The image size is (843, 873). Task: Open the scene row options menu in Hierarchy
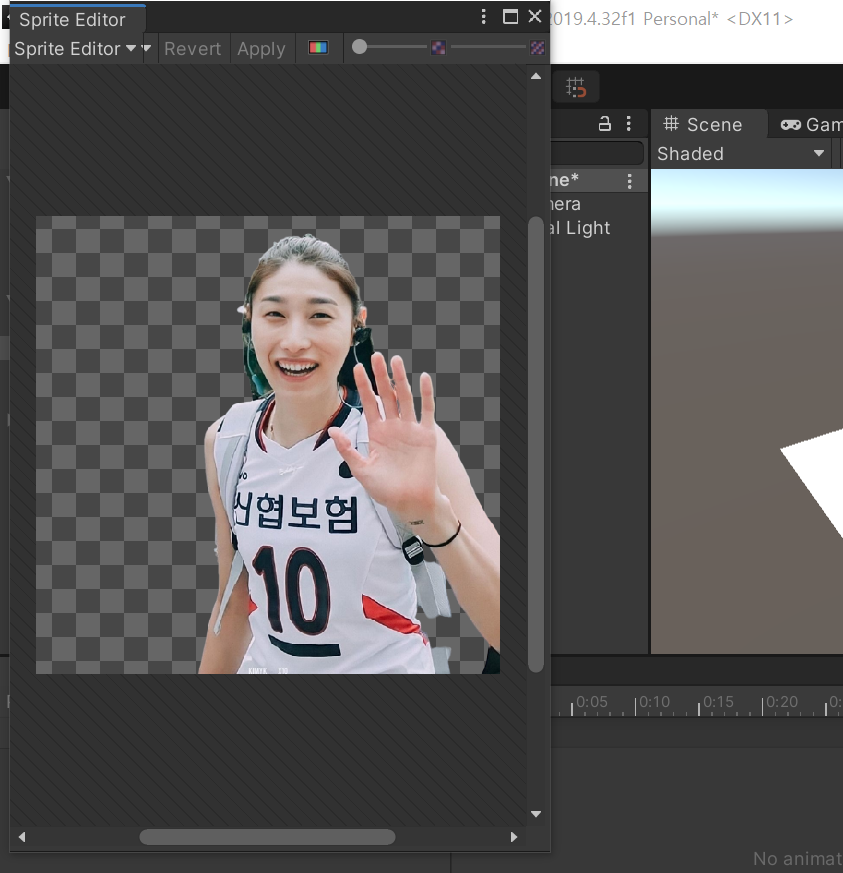coord(630,180)
